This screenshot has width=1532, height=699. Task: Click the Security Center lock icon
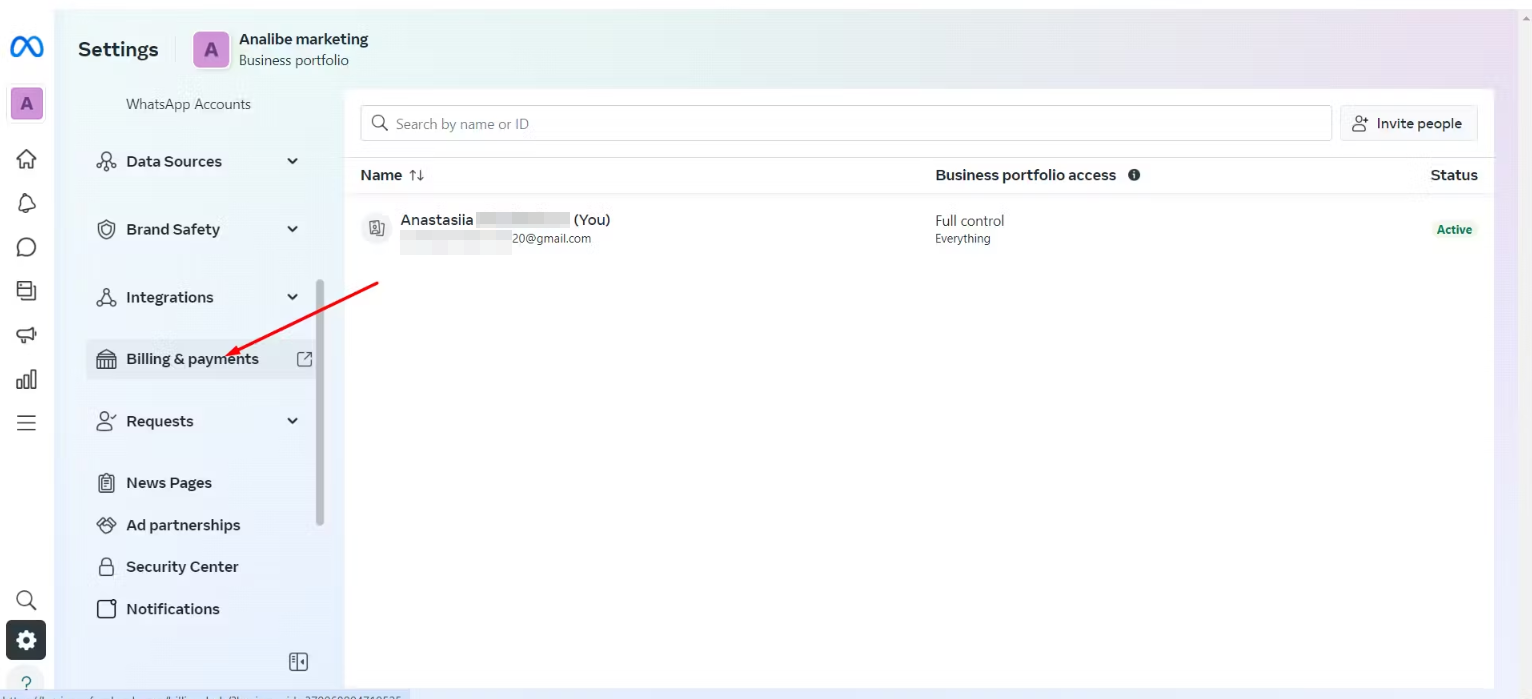coord(106,567)
